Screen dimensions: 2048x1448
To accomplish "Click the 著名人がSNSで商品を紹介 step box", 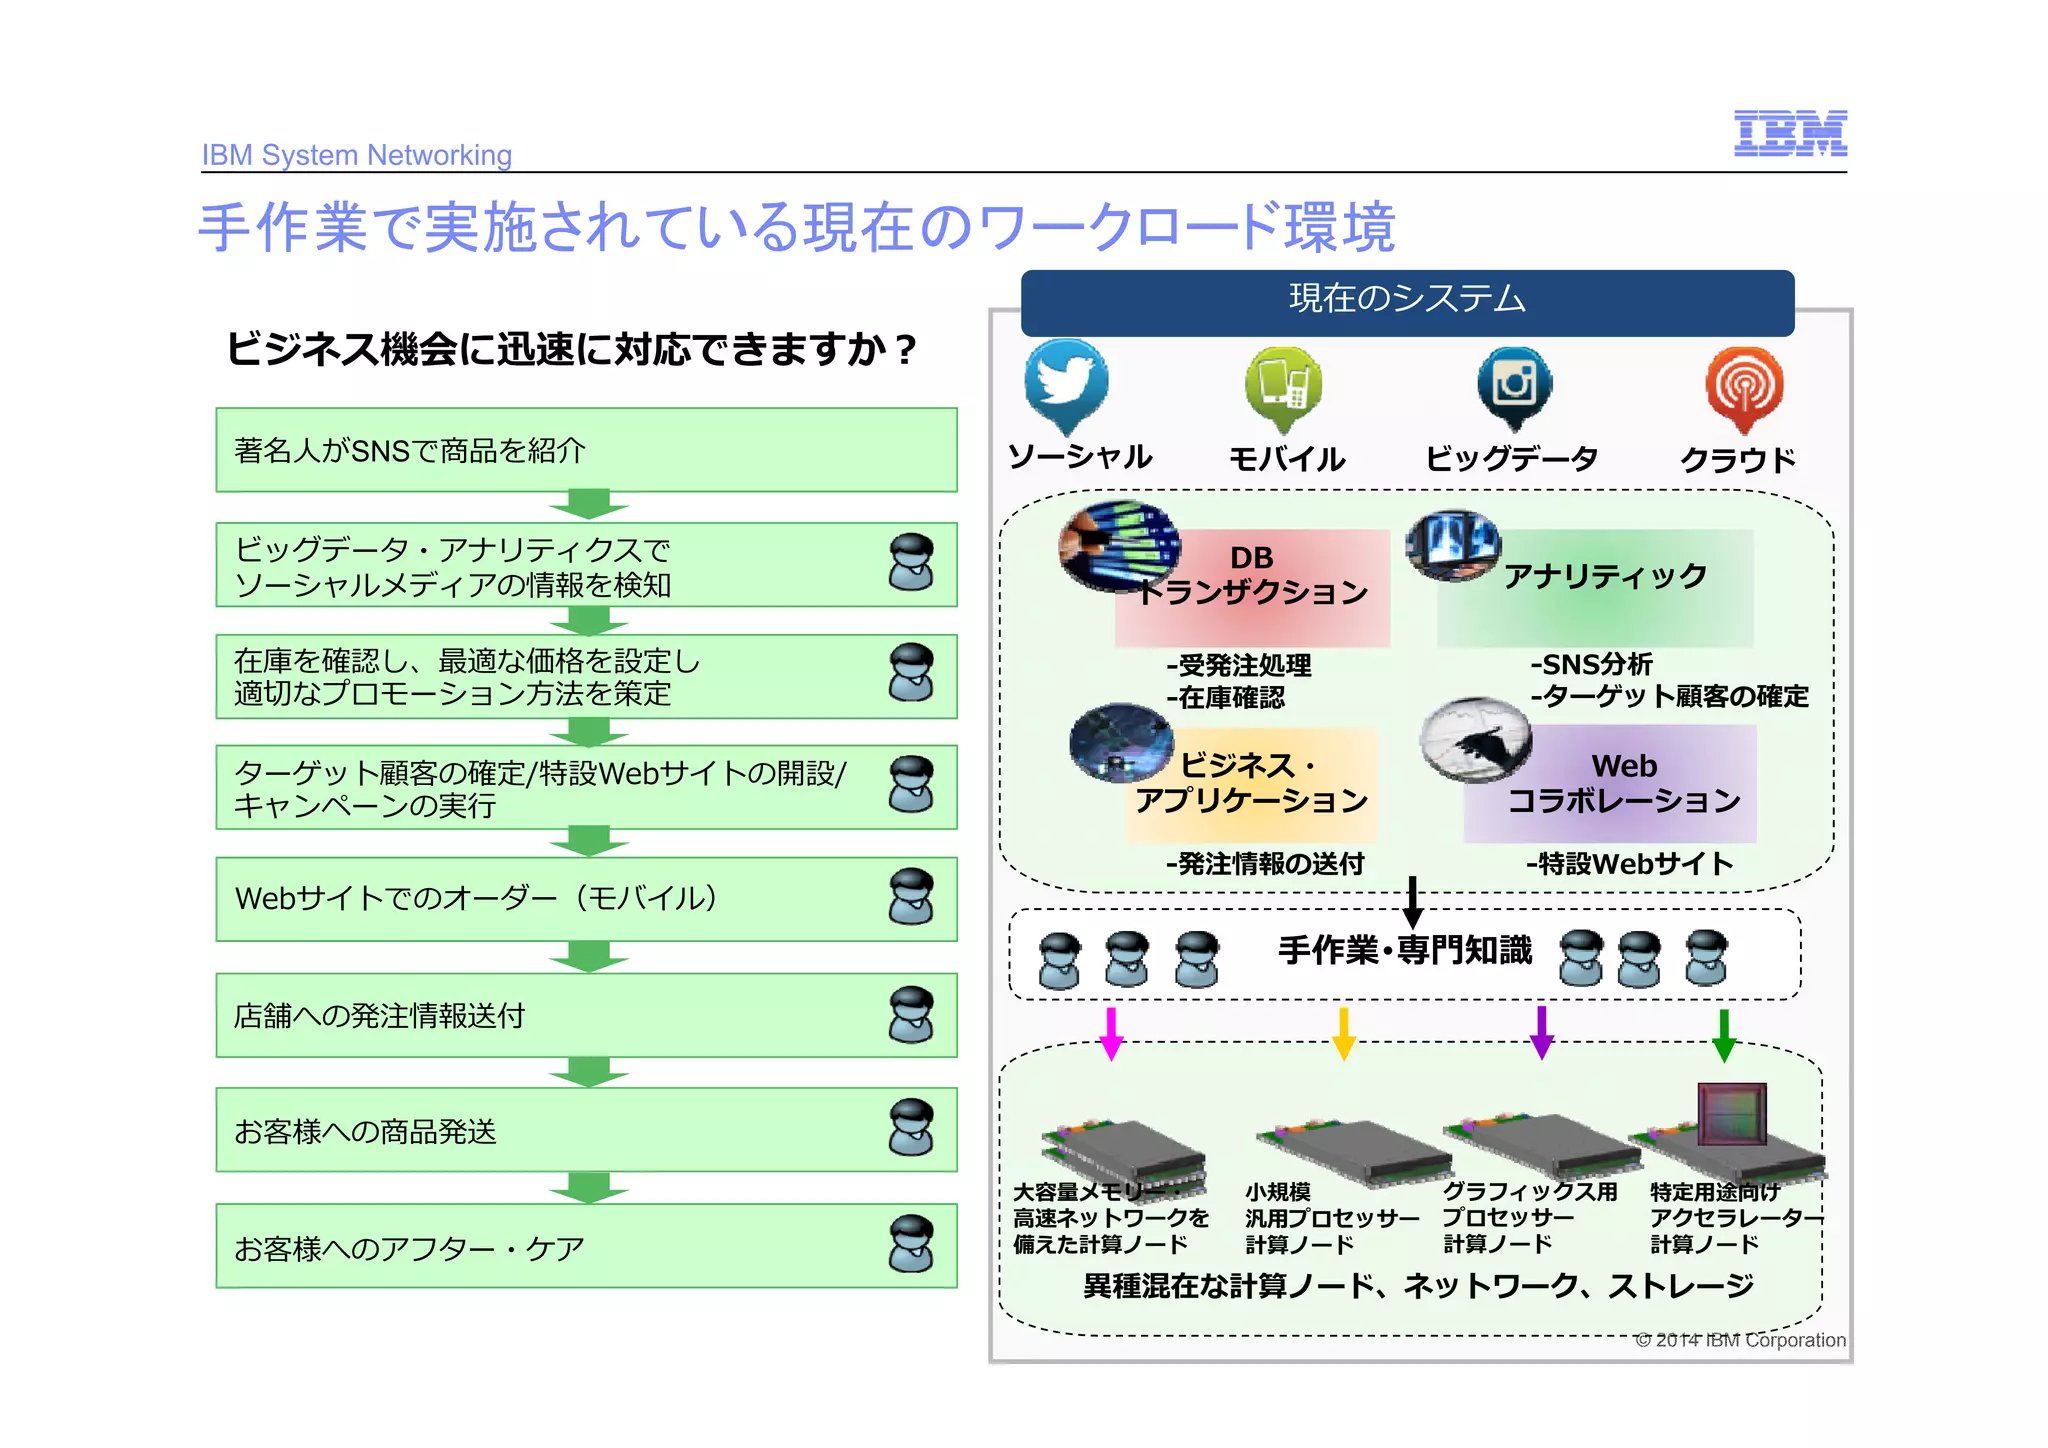I will click(x=586, y=450).
